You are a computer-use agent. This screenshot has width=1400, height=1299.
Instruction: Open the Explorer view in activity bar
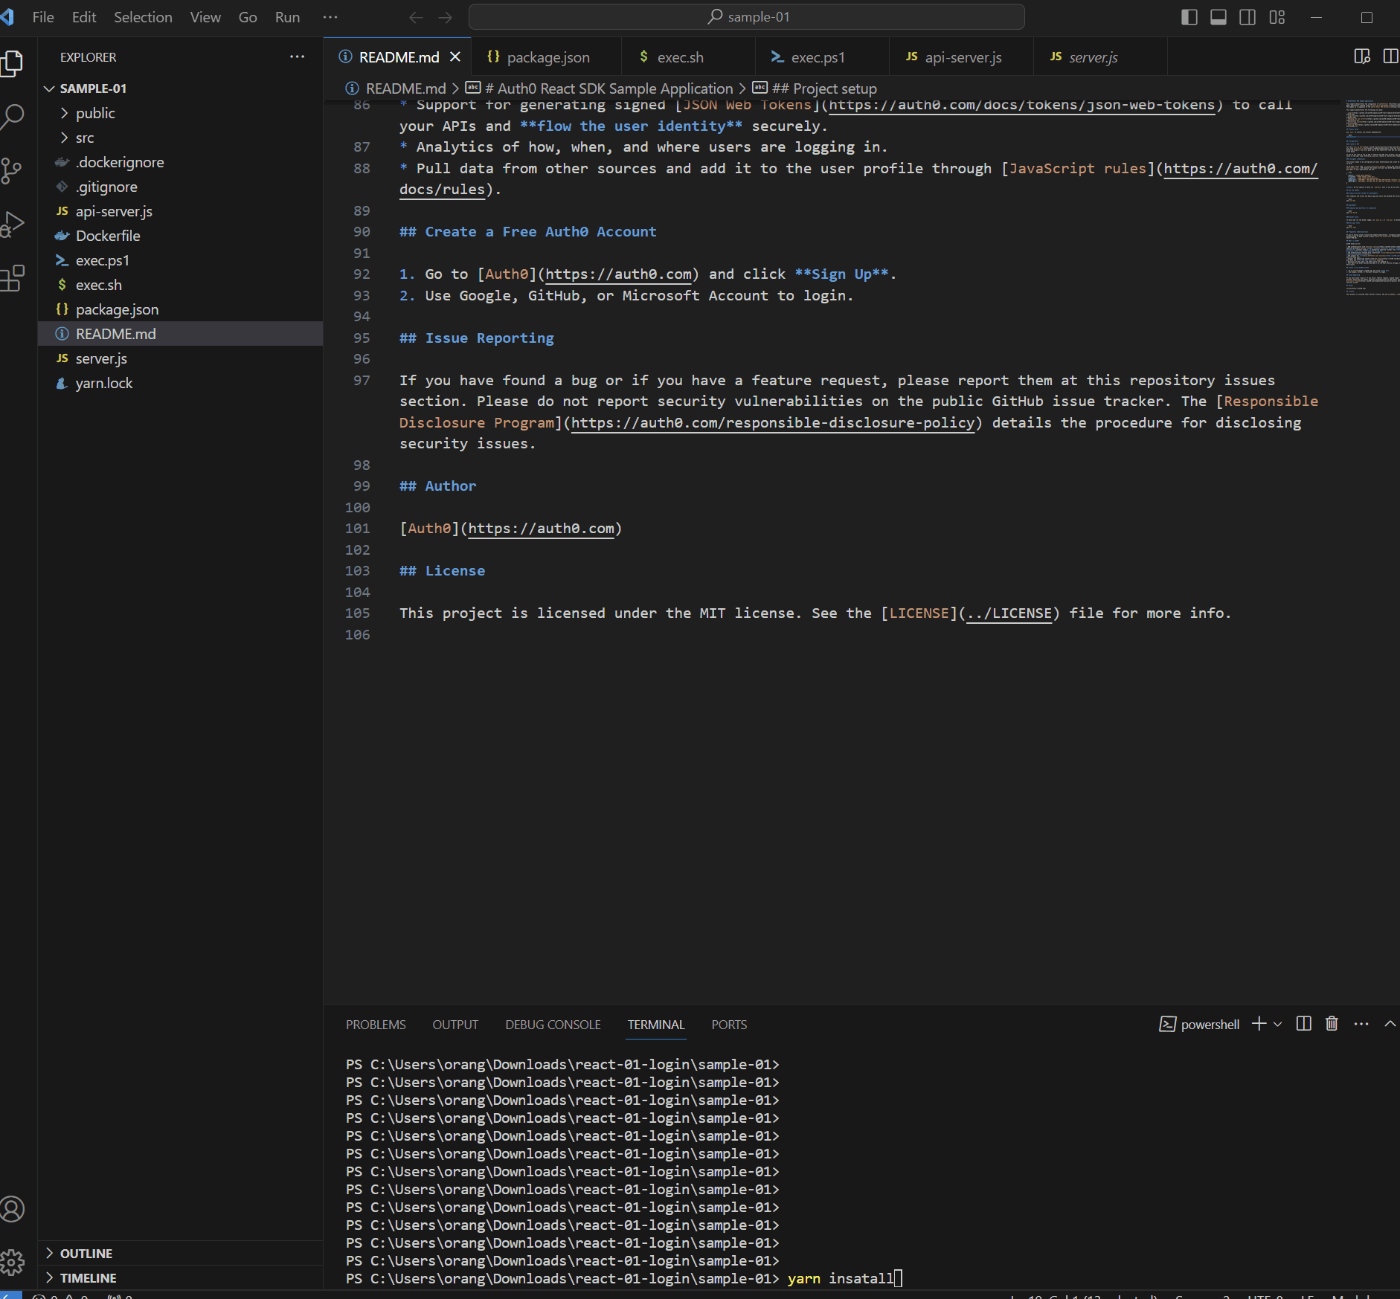(x=12, y=64)
